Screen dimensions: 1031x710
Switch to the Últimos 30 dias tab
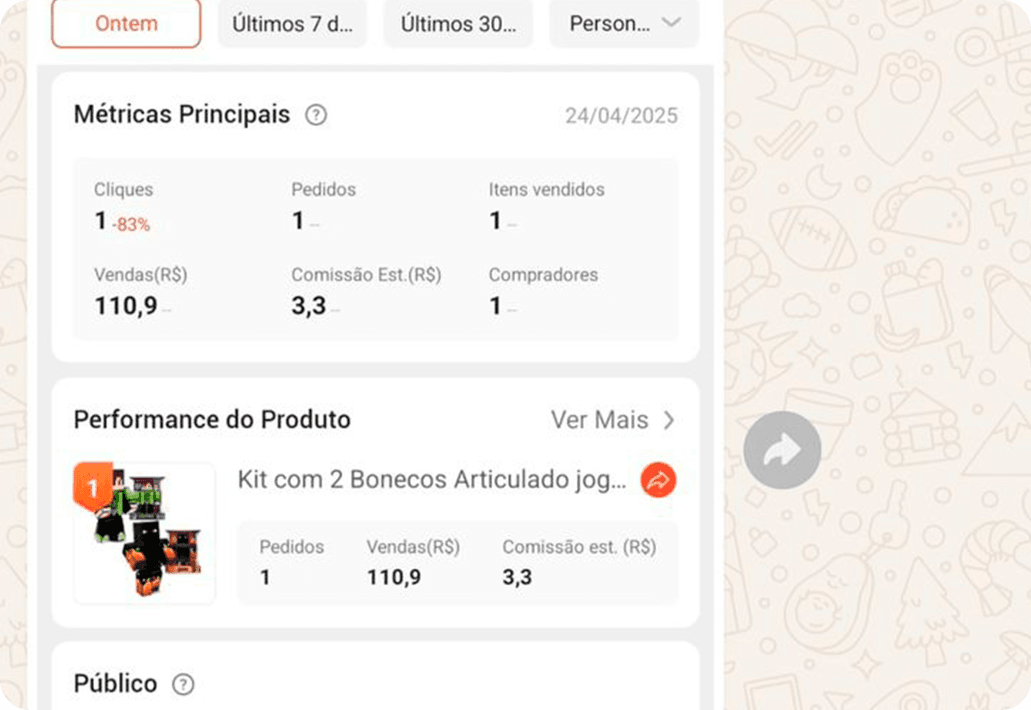[x=458, y=24]
